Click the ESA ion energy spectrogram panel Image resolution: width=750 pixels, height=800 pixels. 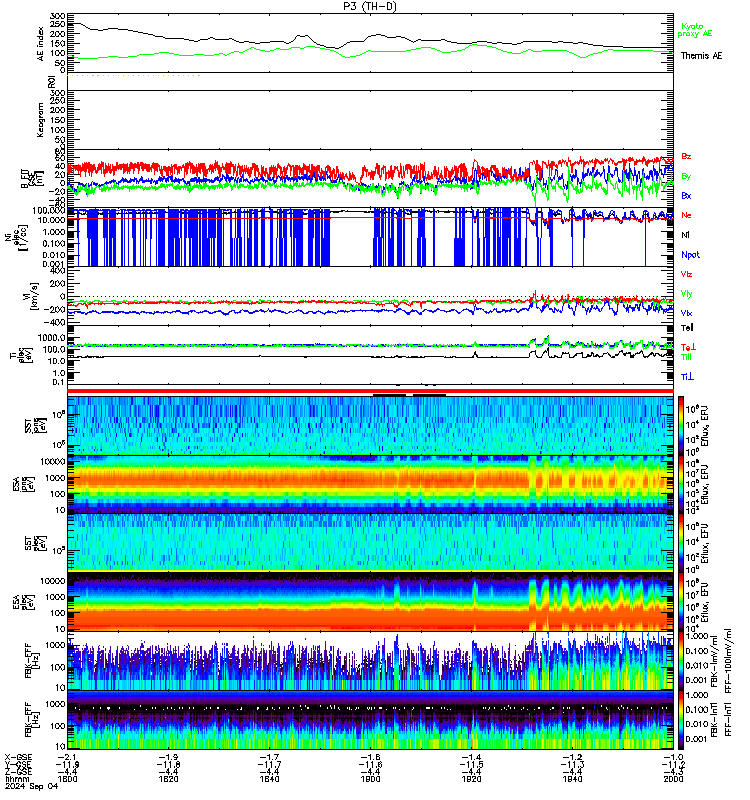pos(370,485)
